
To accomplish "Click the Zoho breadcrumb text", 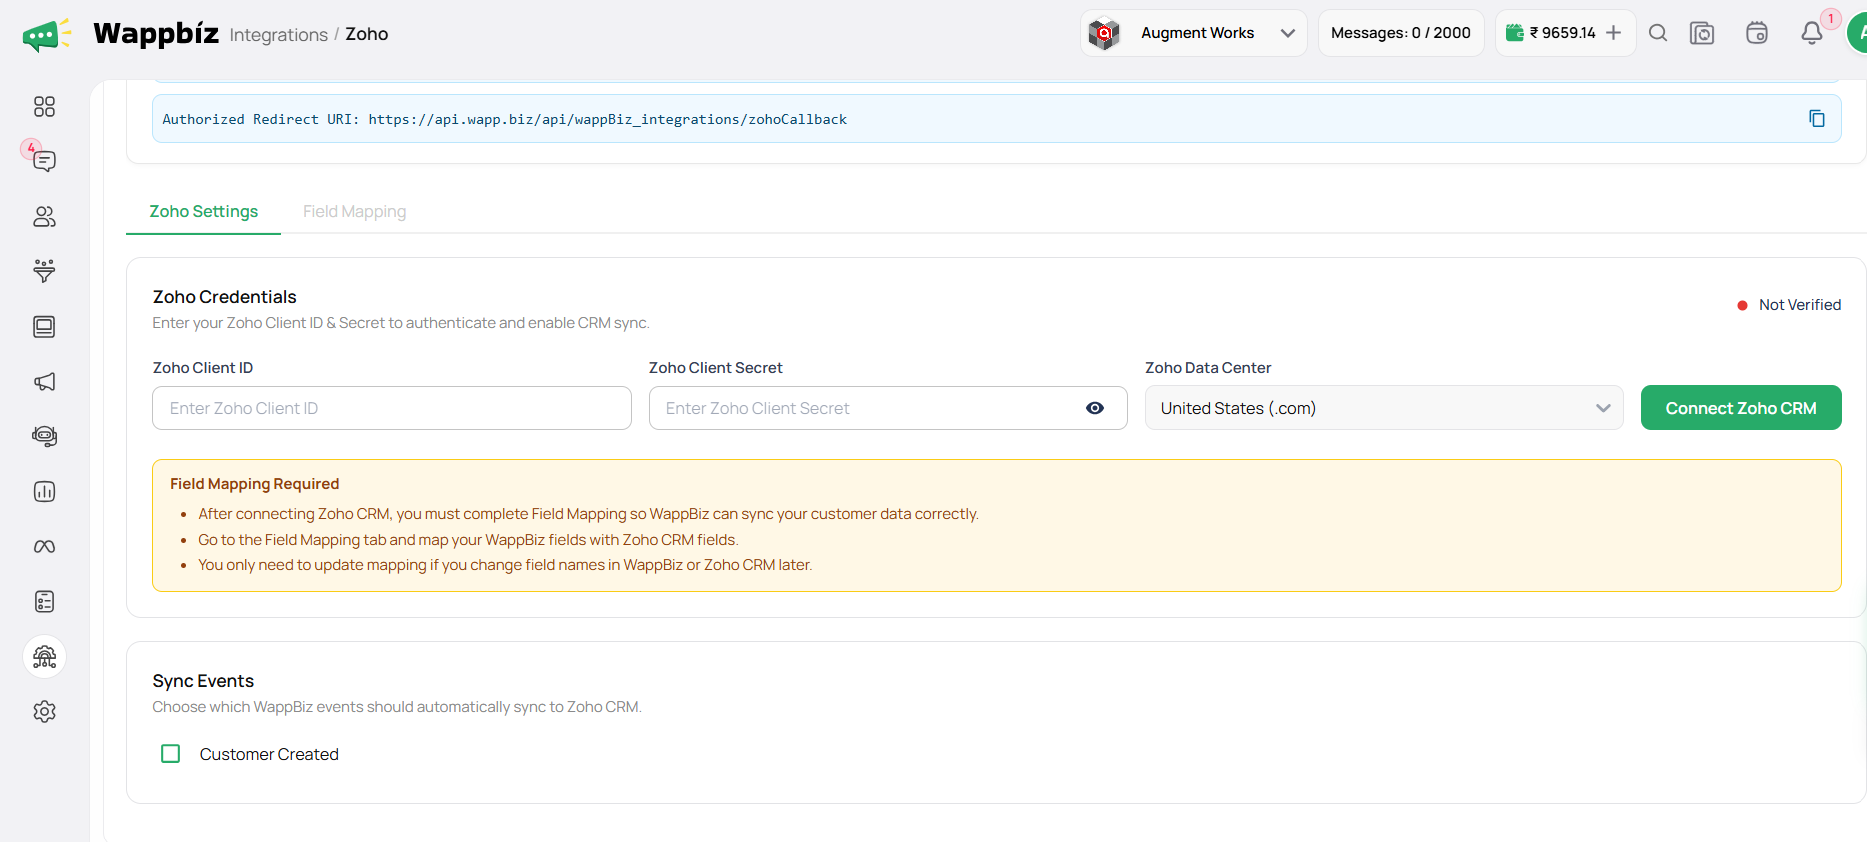I will coord(367,34).
